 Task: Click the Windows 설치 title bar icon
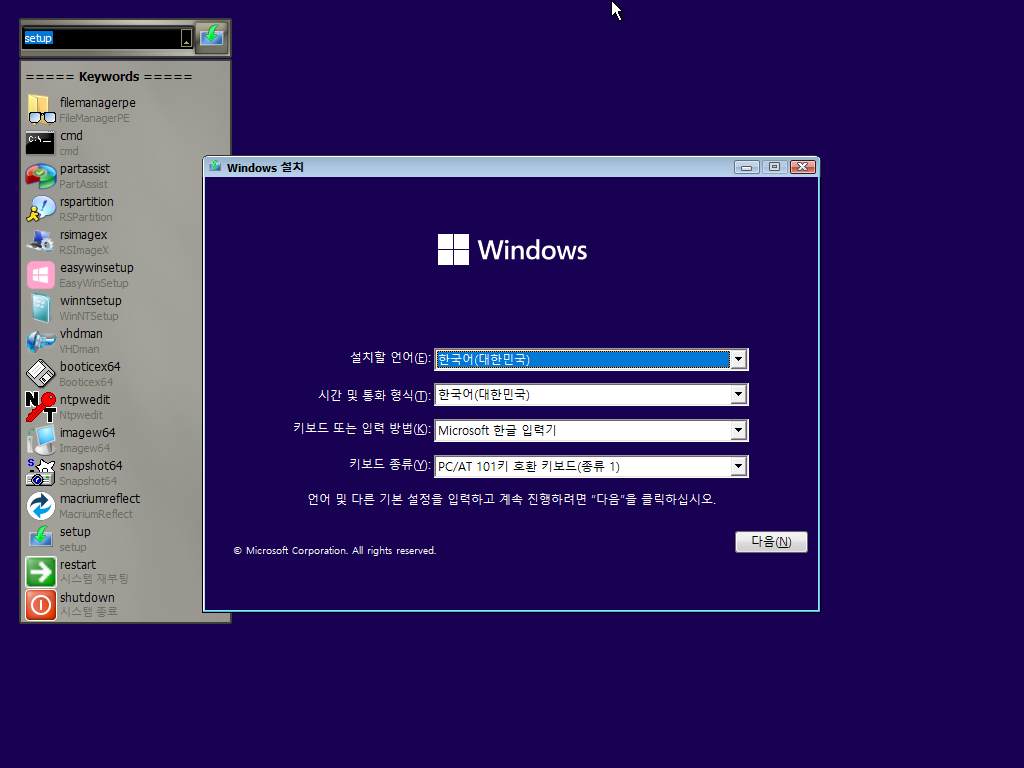coord(215,167)
